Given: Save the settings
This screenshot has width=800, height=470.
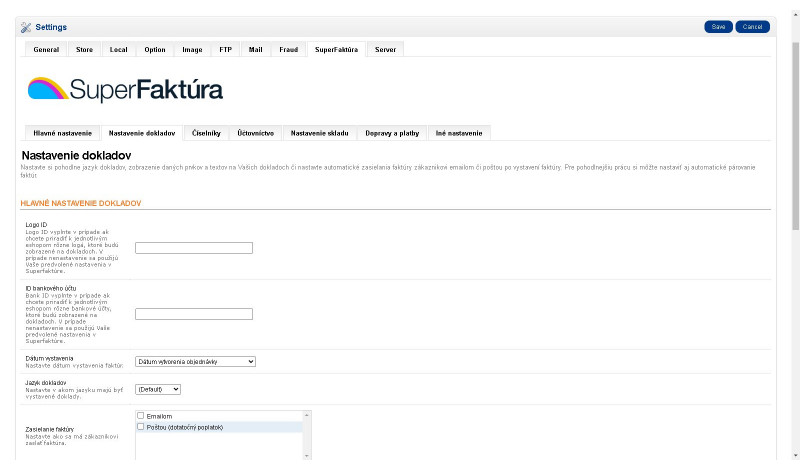Looking at the screenshot, I should pyautogui.click(x=718, y=27).
